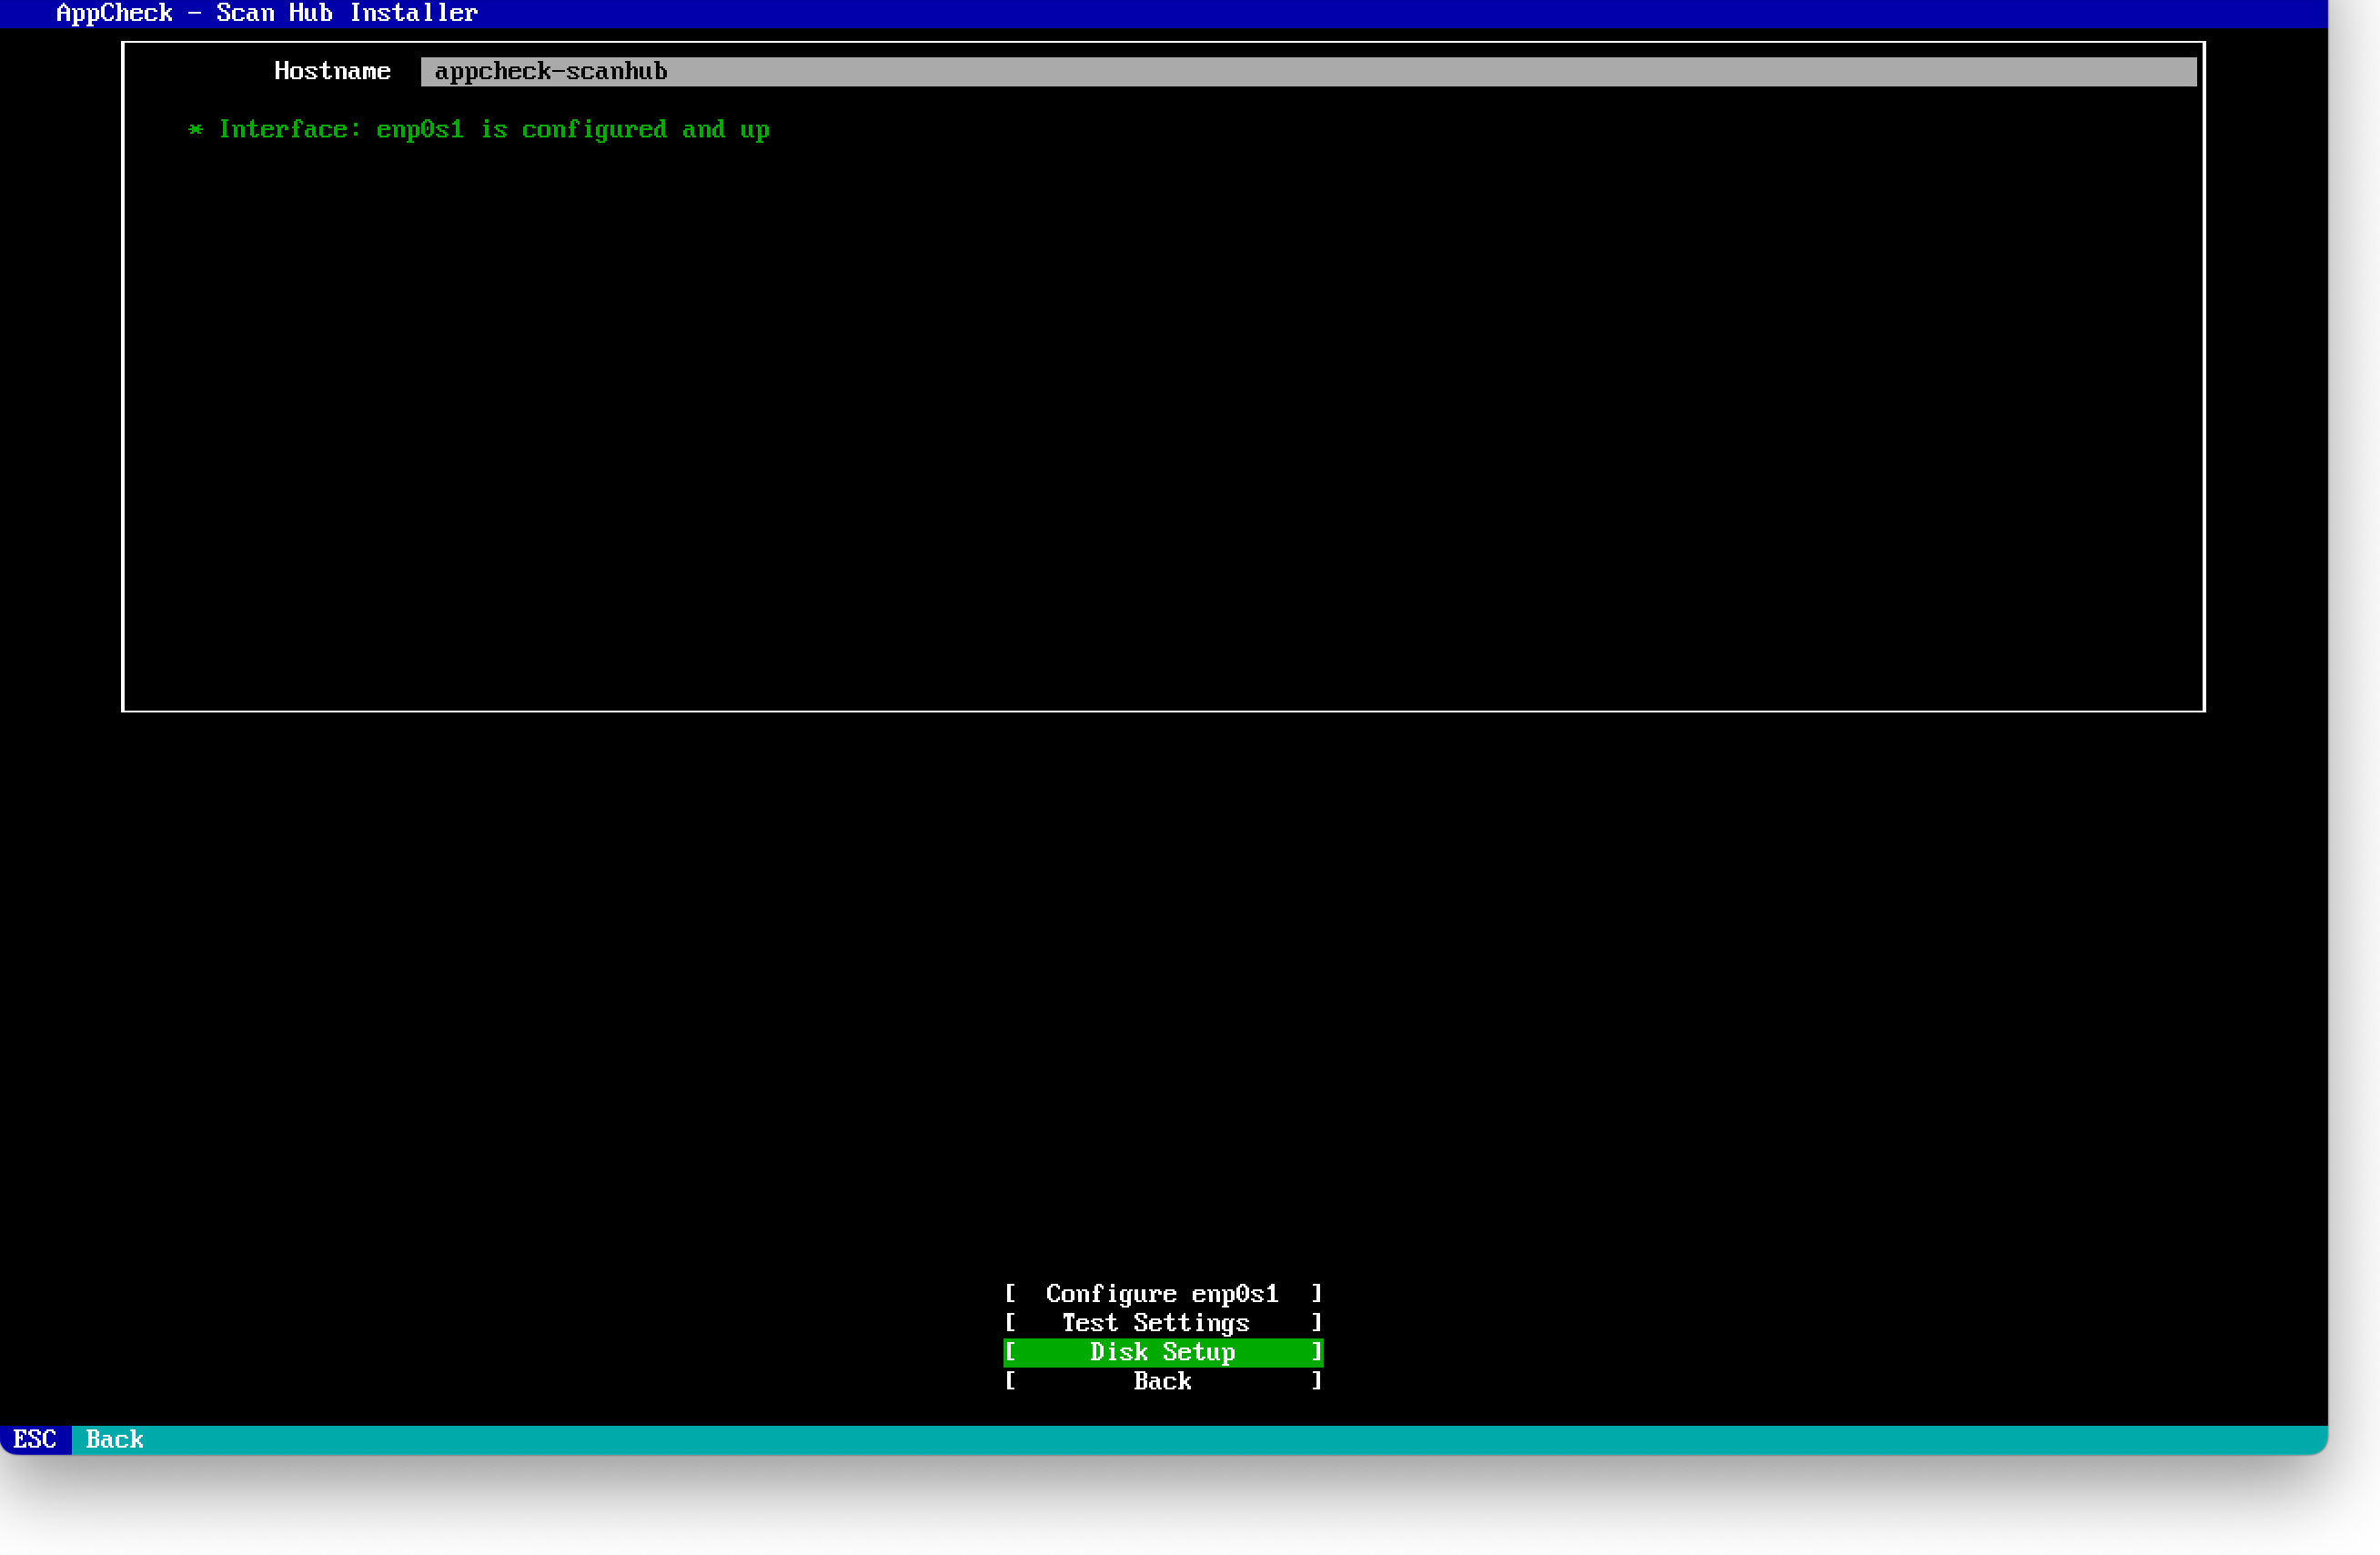
Task: Select the Configure enp0s1 button
Action: [x=1163, y=1293]
